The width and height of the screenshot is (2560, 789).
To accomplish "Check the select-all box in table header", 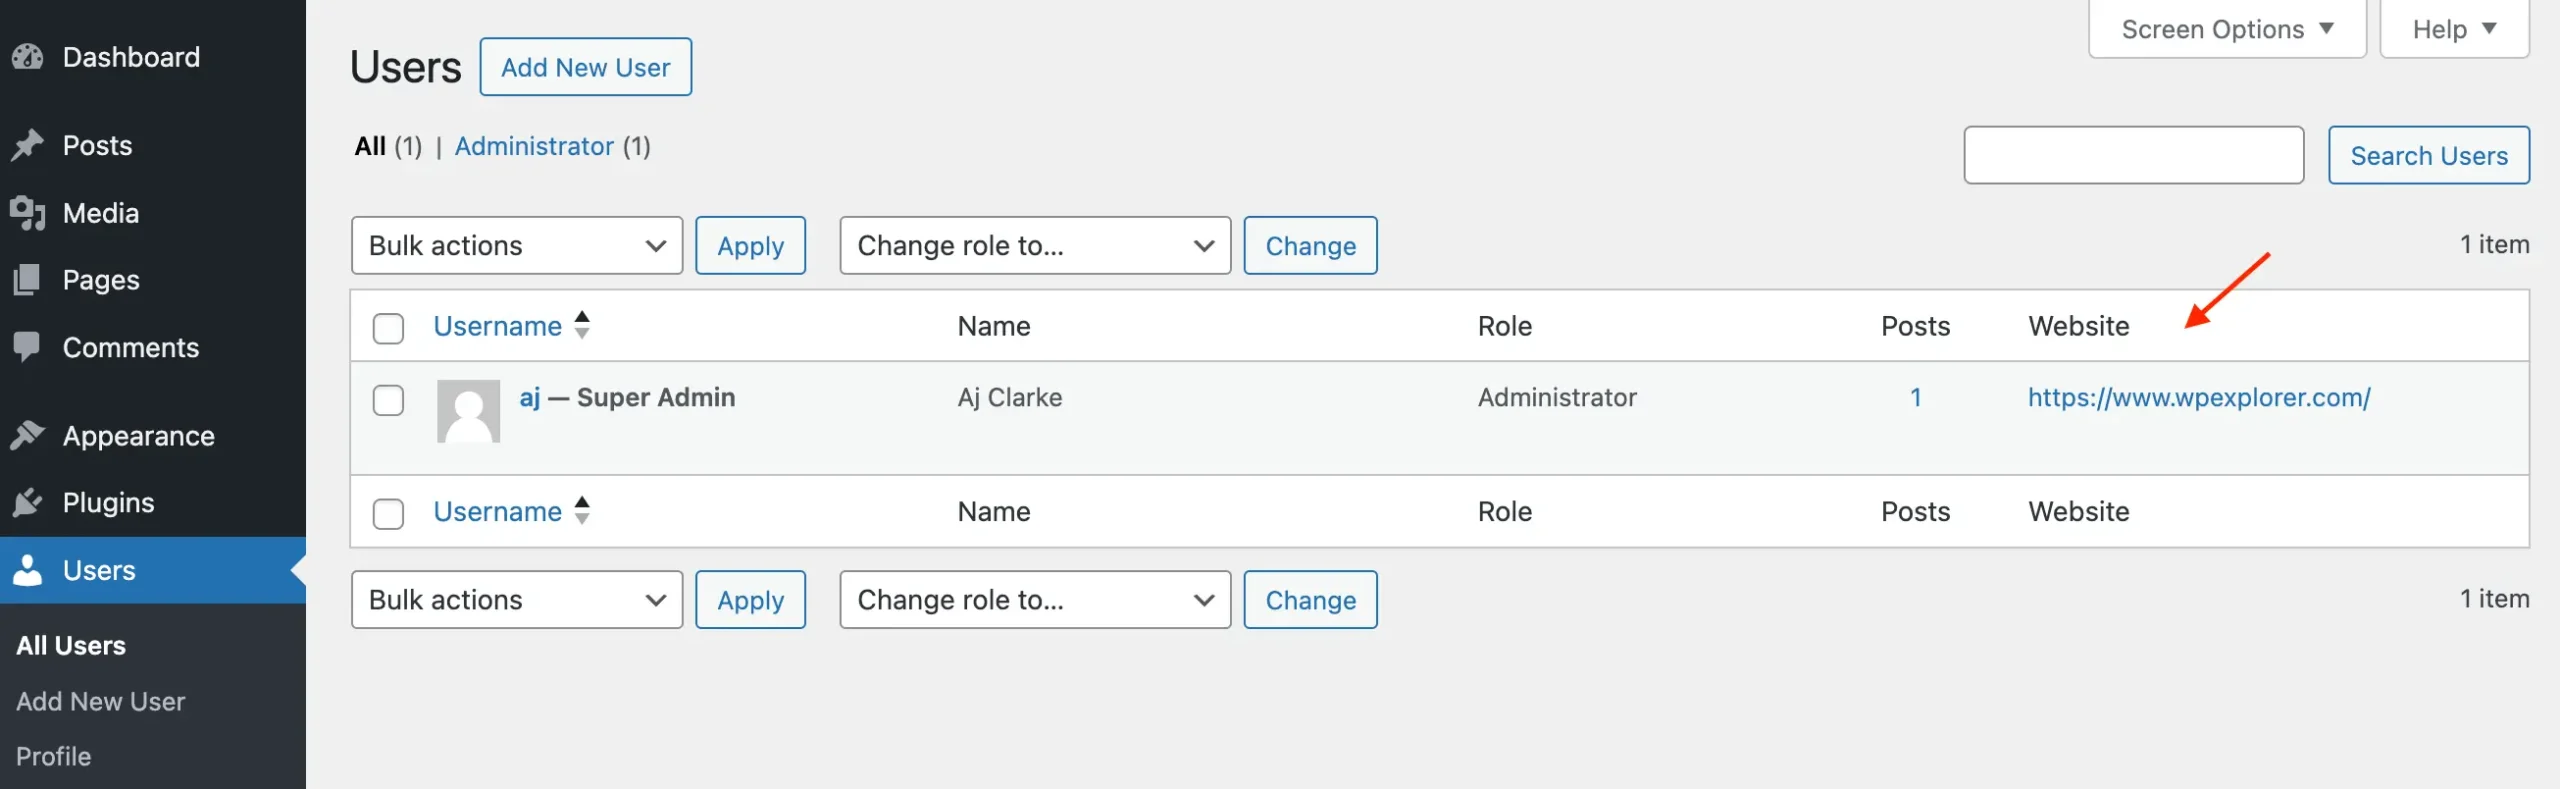I will tap(388, 328).
